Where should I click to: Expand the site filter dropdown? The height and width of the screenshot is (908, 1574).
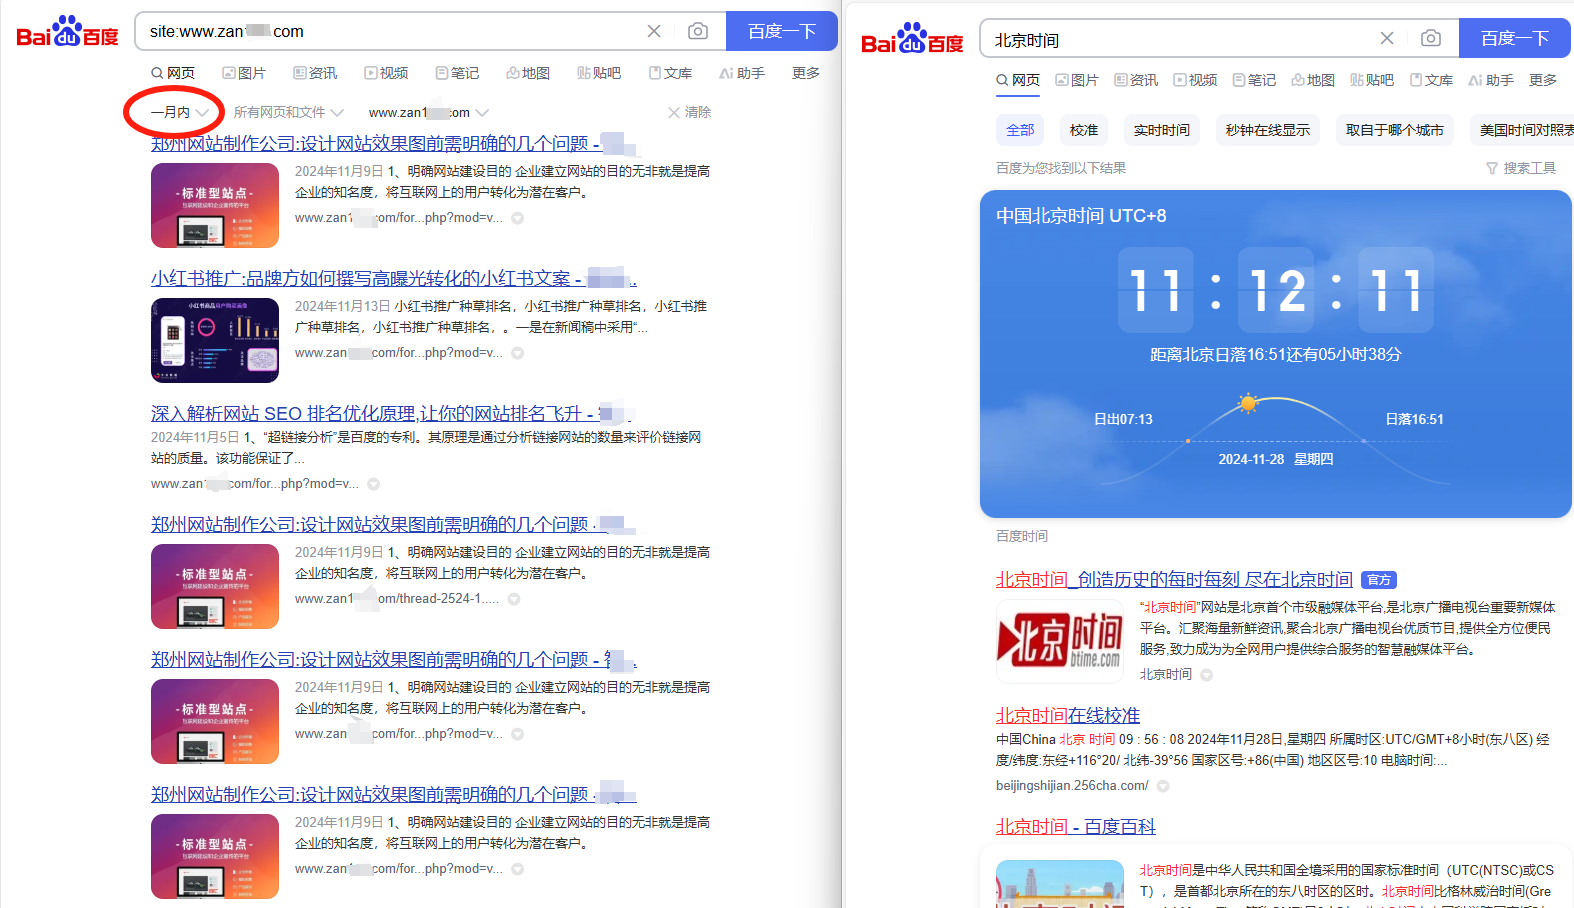(x=429, y=112)
